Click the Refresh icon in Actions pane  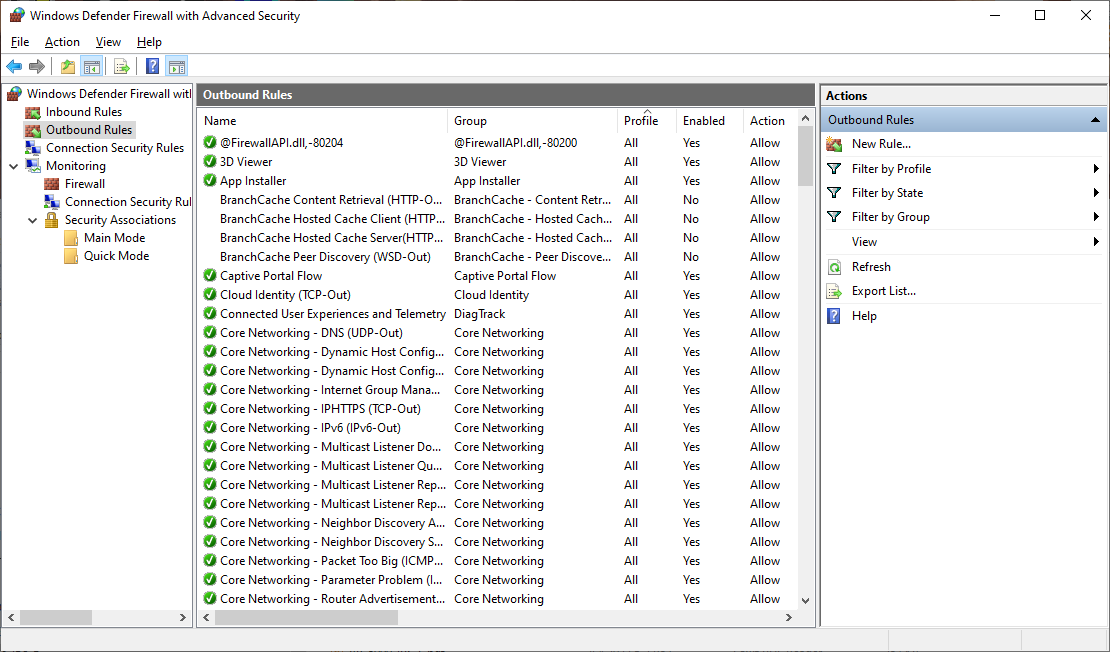[x=835, y=267]
